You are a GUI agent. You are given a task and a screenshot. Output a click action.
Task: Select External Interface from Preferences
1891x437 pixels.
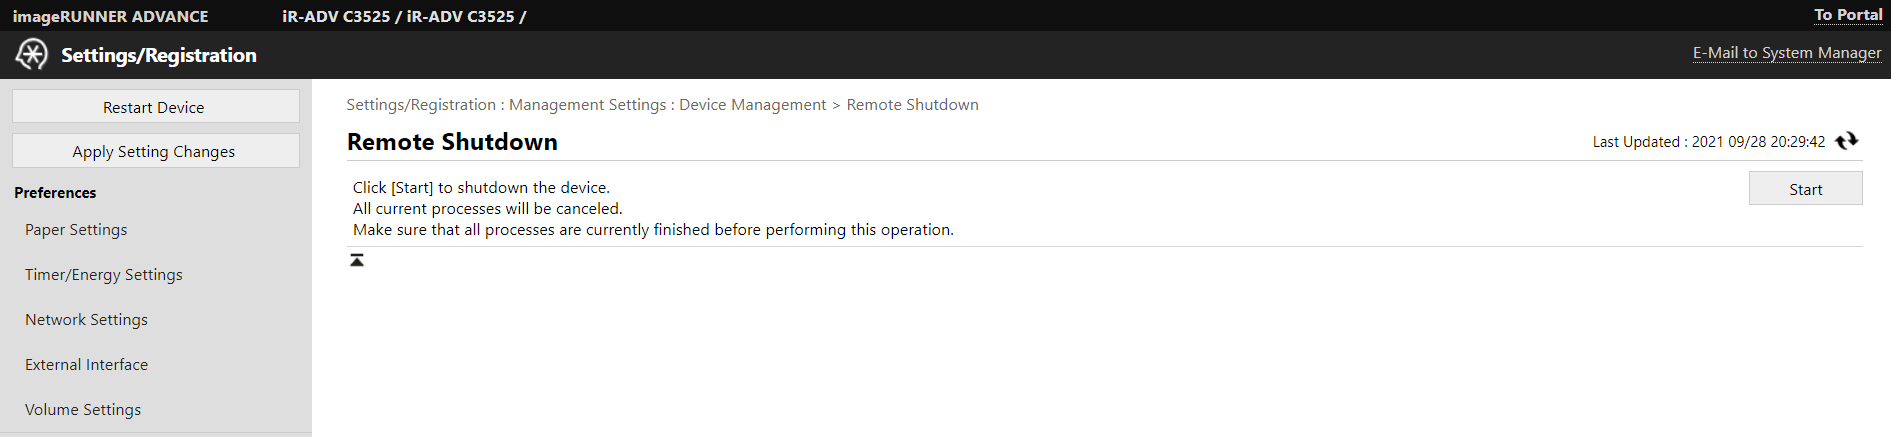pyautogui.click(x=86, y=365)
